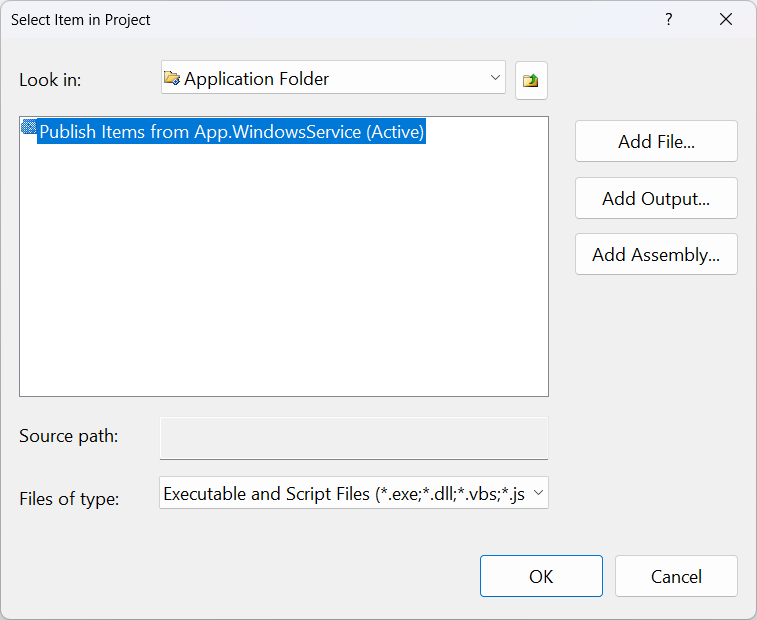Click the "Look in:" label
This screenshot has height=620, width=757.
pyautogui.click(x=50, y=80)
